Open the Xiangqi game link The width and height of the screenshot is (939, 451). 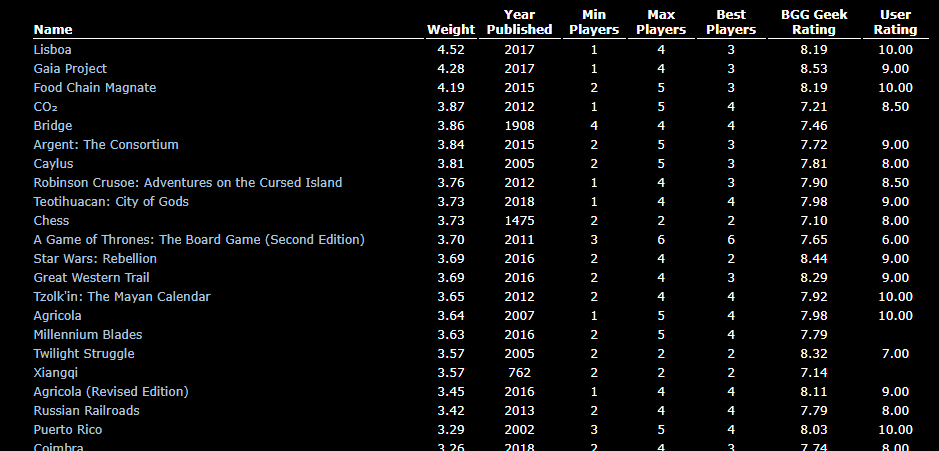pos(56,373)
